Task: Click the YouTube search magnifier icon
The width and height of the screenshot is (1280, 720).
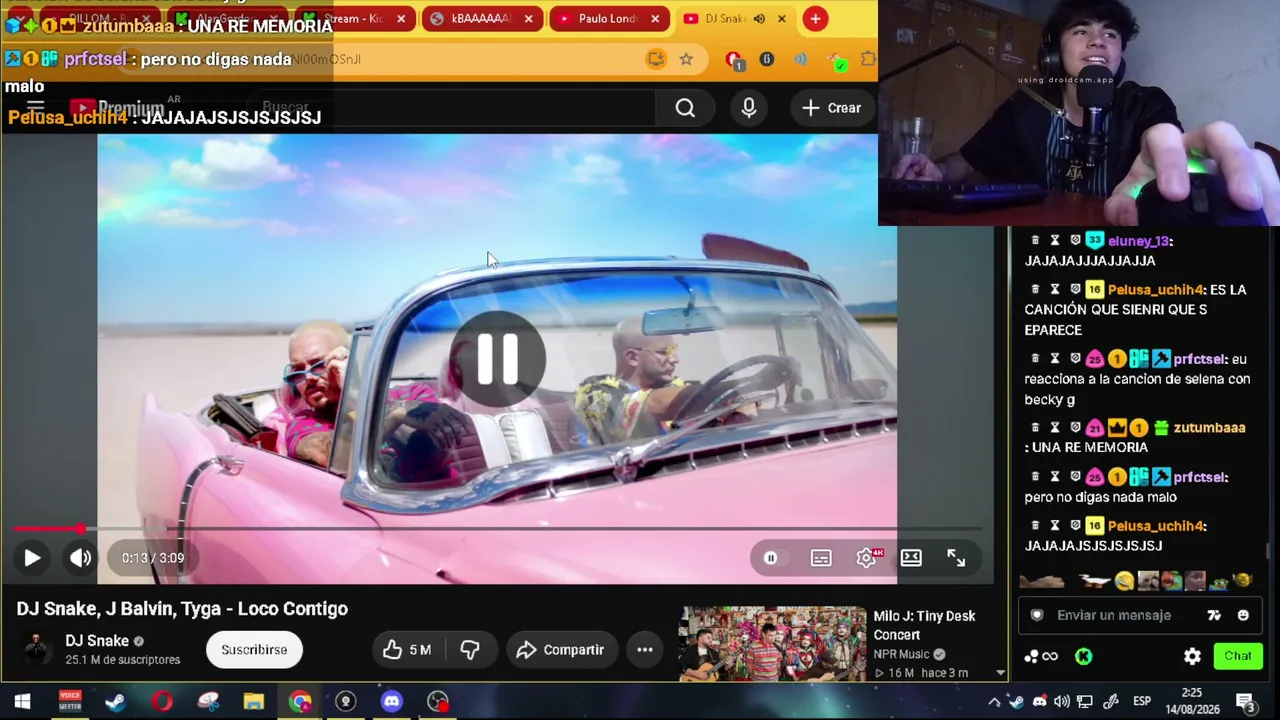Action: [x=685, y=108]
